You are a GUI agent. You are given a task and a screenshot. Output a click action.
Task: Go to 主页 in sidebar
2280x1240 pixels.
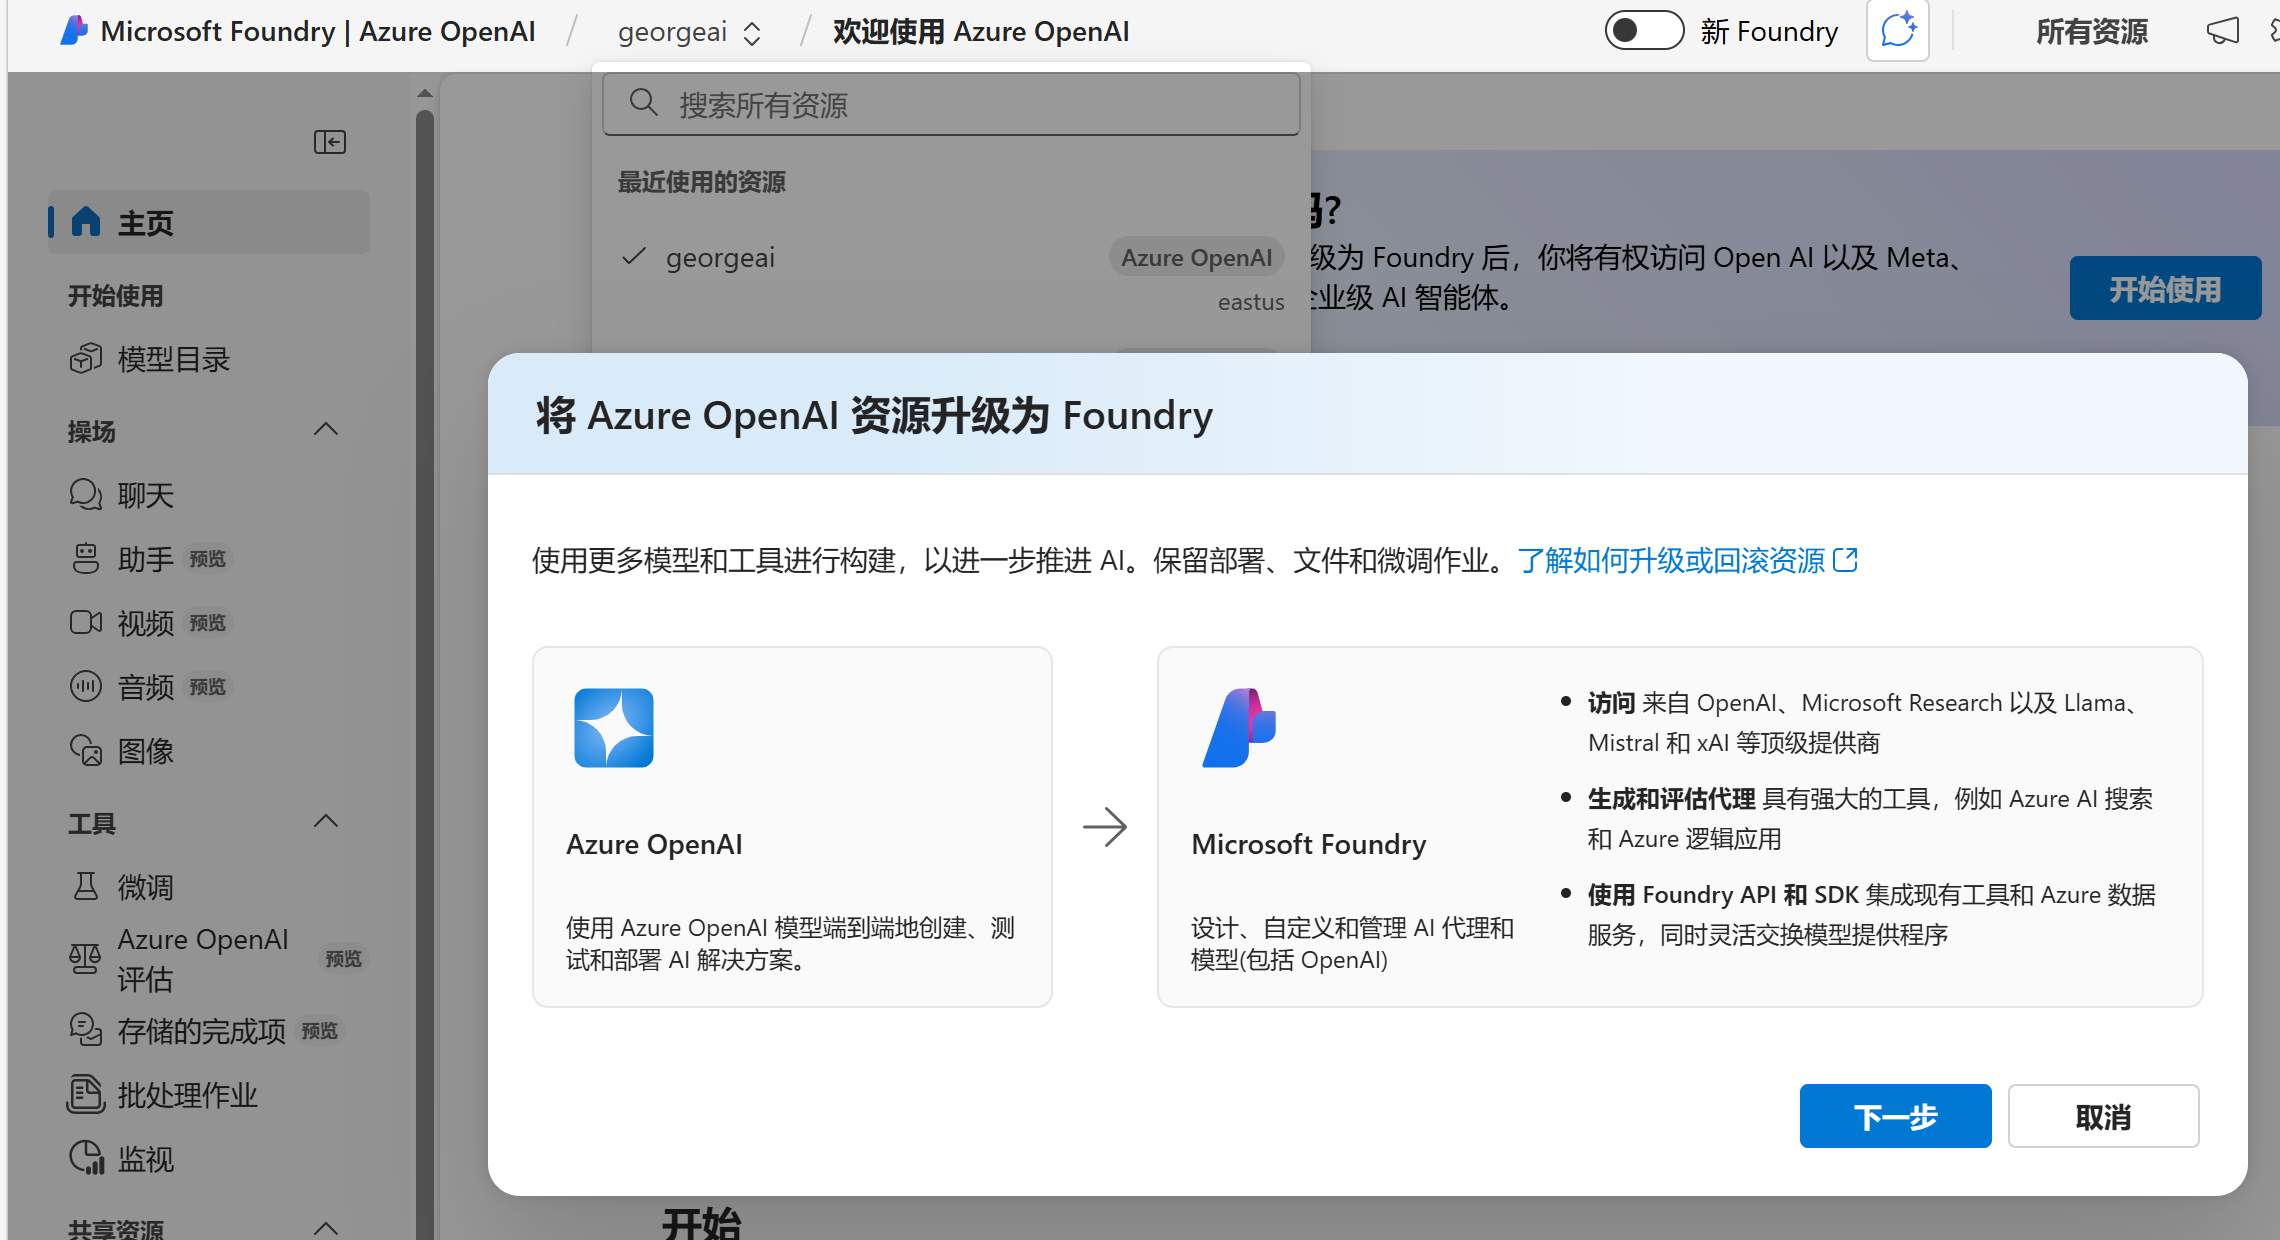pos(145,222)
